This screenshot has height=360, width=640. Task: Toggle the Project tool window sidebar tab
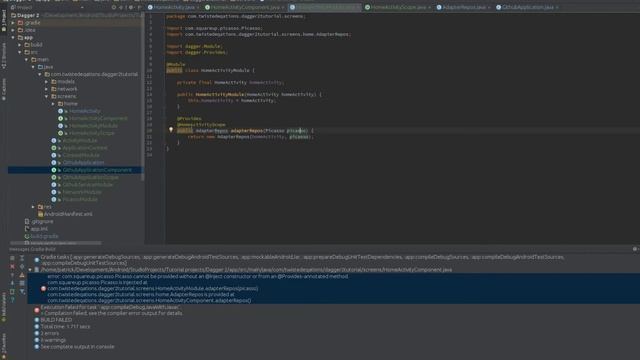point(4,20)
